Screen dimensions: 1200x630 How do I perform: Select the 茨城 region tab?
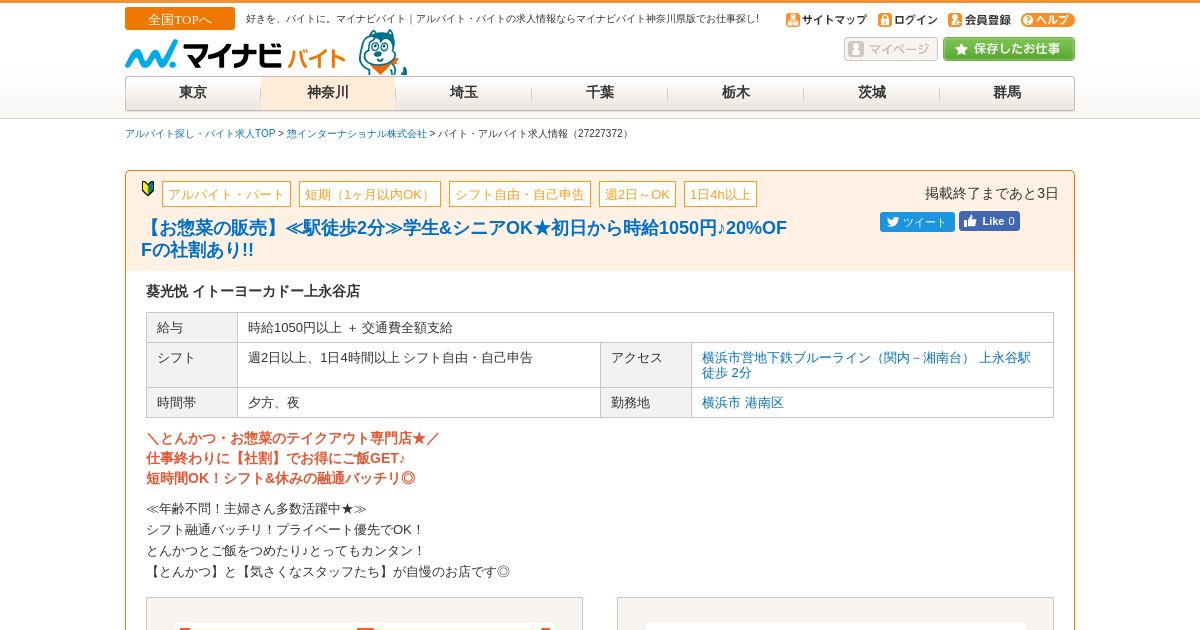[872, 93]
